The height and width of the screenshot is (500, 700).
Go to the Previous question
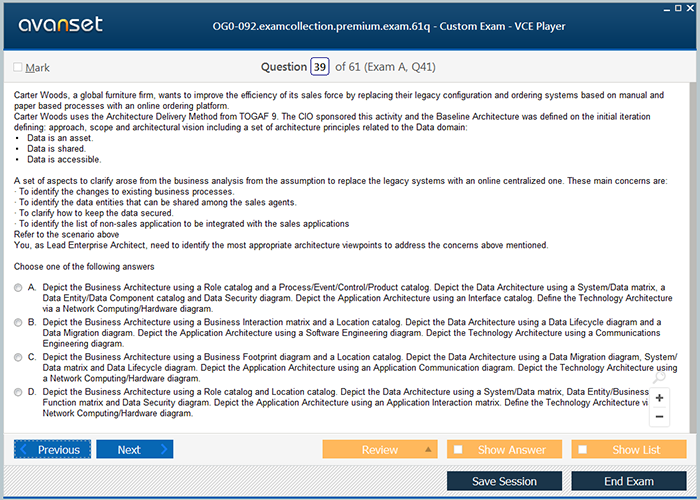click(52, 449)
